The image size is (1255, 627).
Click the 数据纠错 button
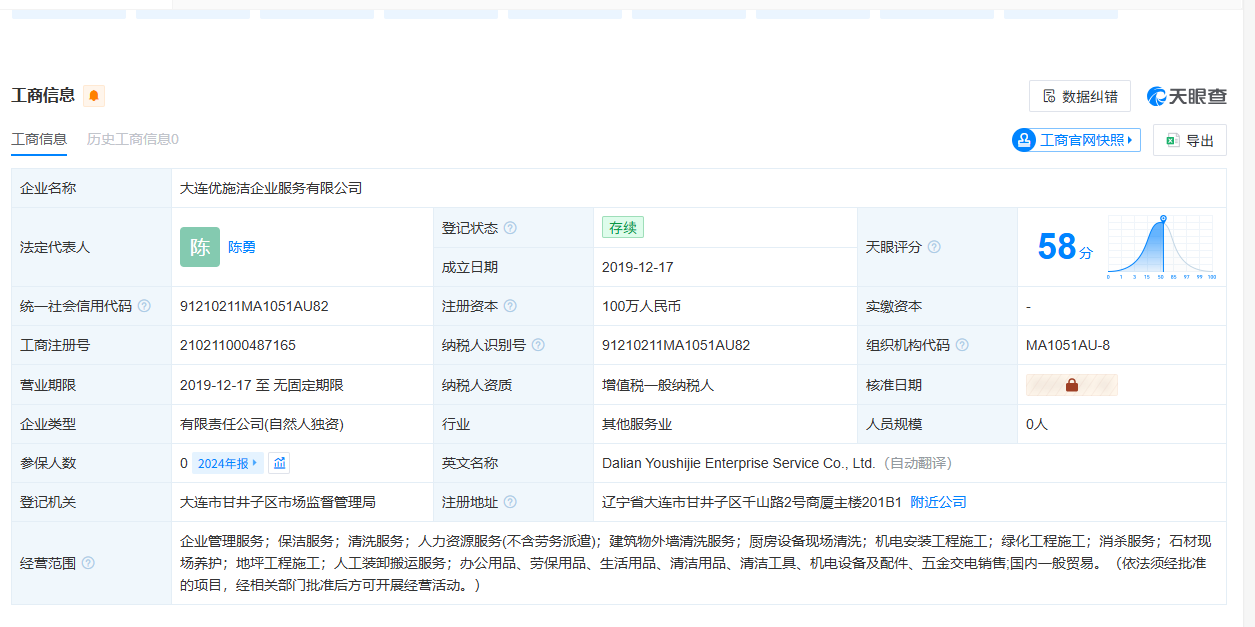(1079, 96)
